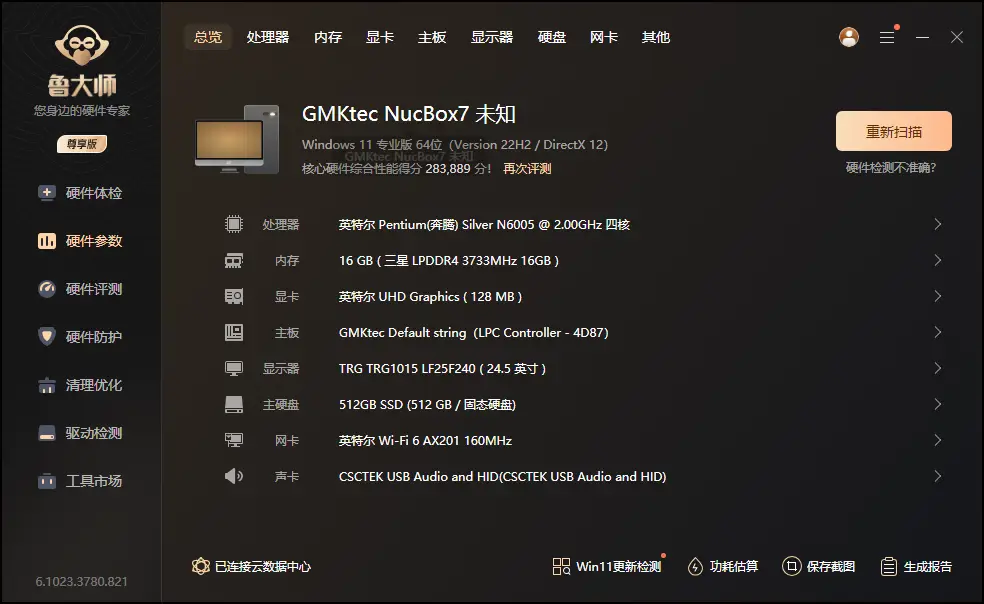Click the 显示器 monitor icon
Screen dimensions: 984x604
click(233, 369)
